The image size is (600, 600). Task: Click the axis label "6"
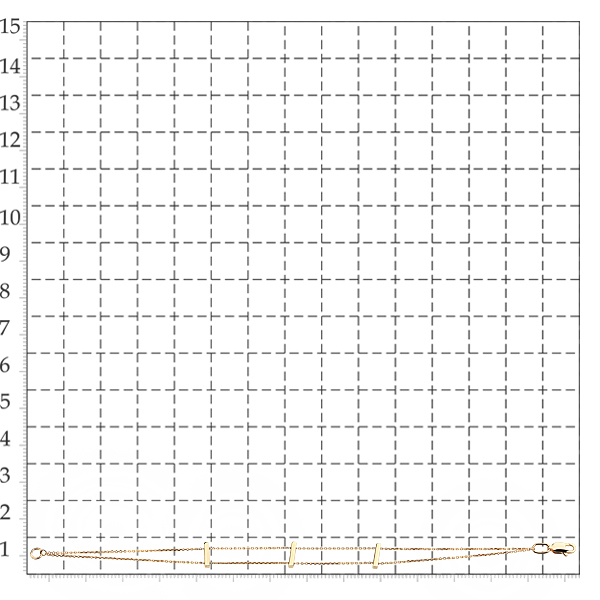tap(5, 366)
